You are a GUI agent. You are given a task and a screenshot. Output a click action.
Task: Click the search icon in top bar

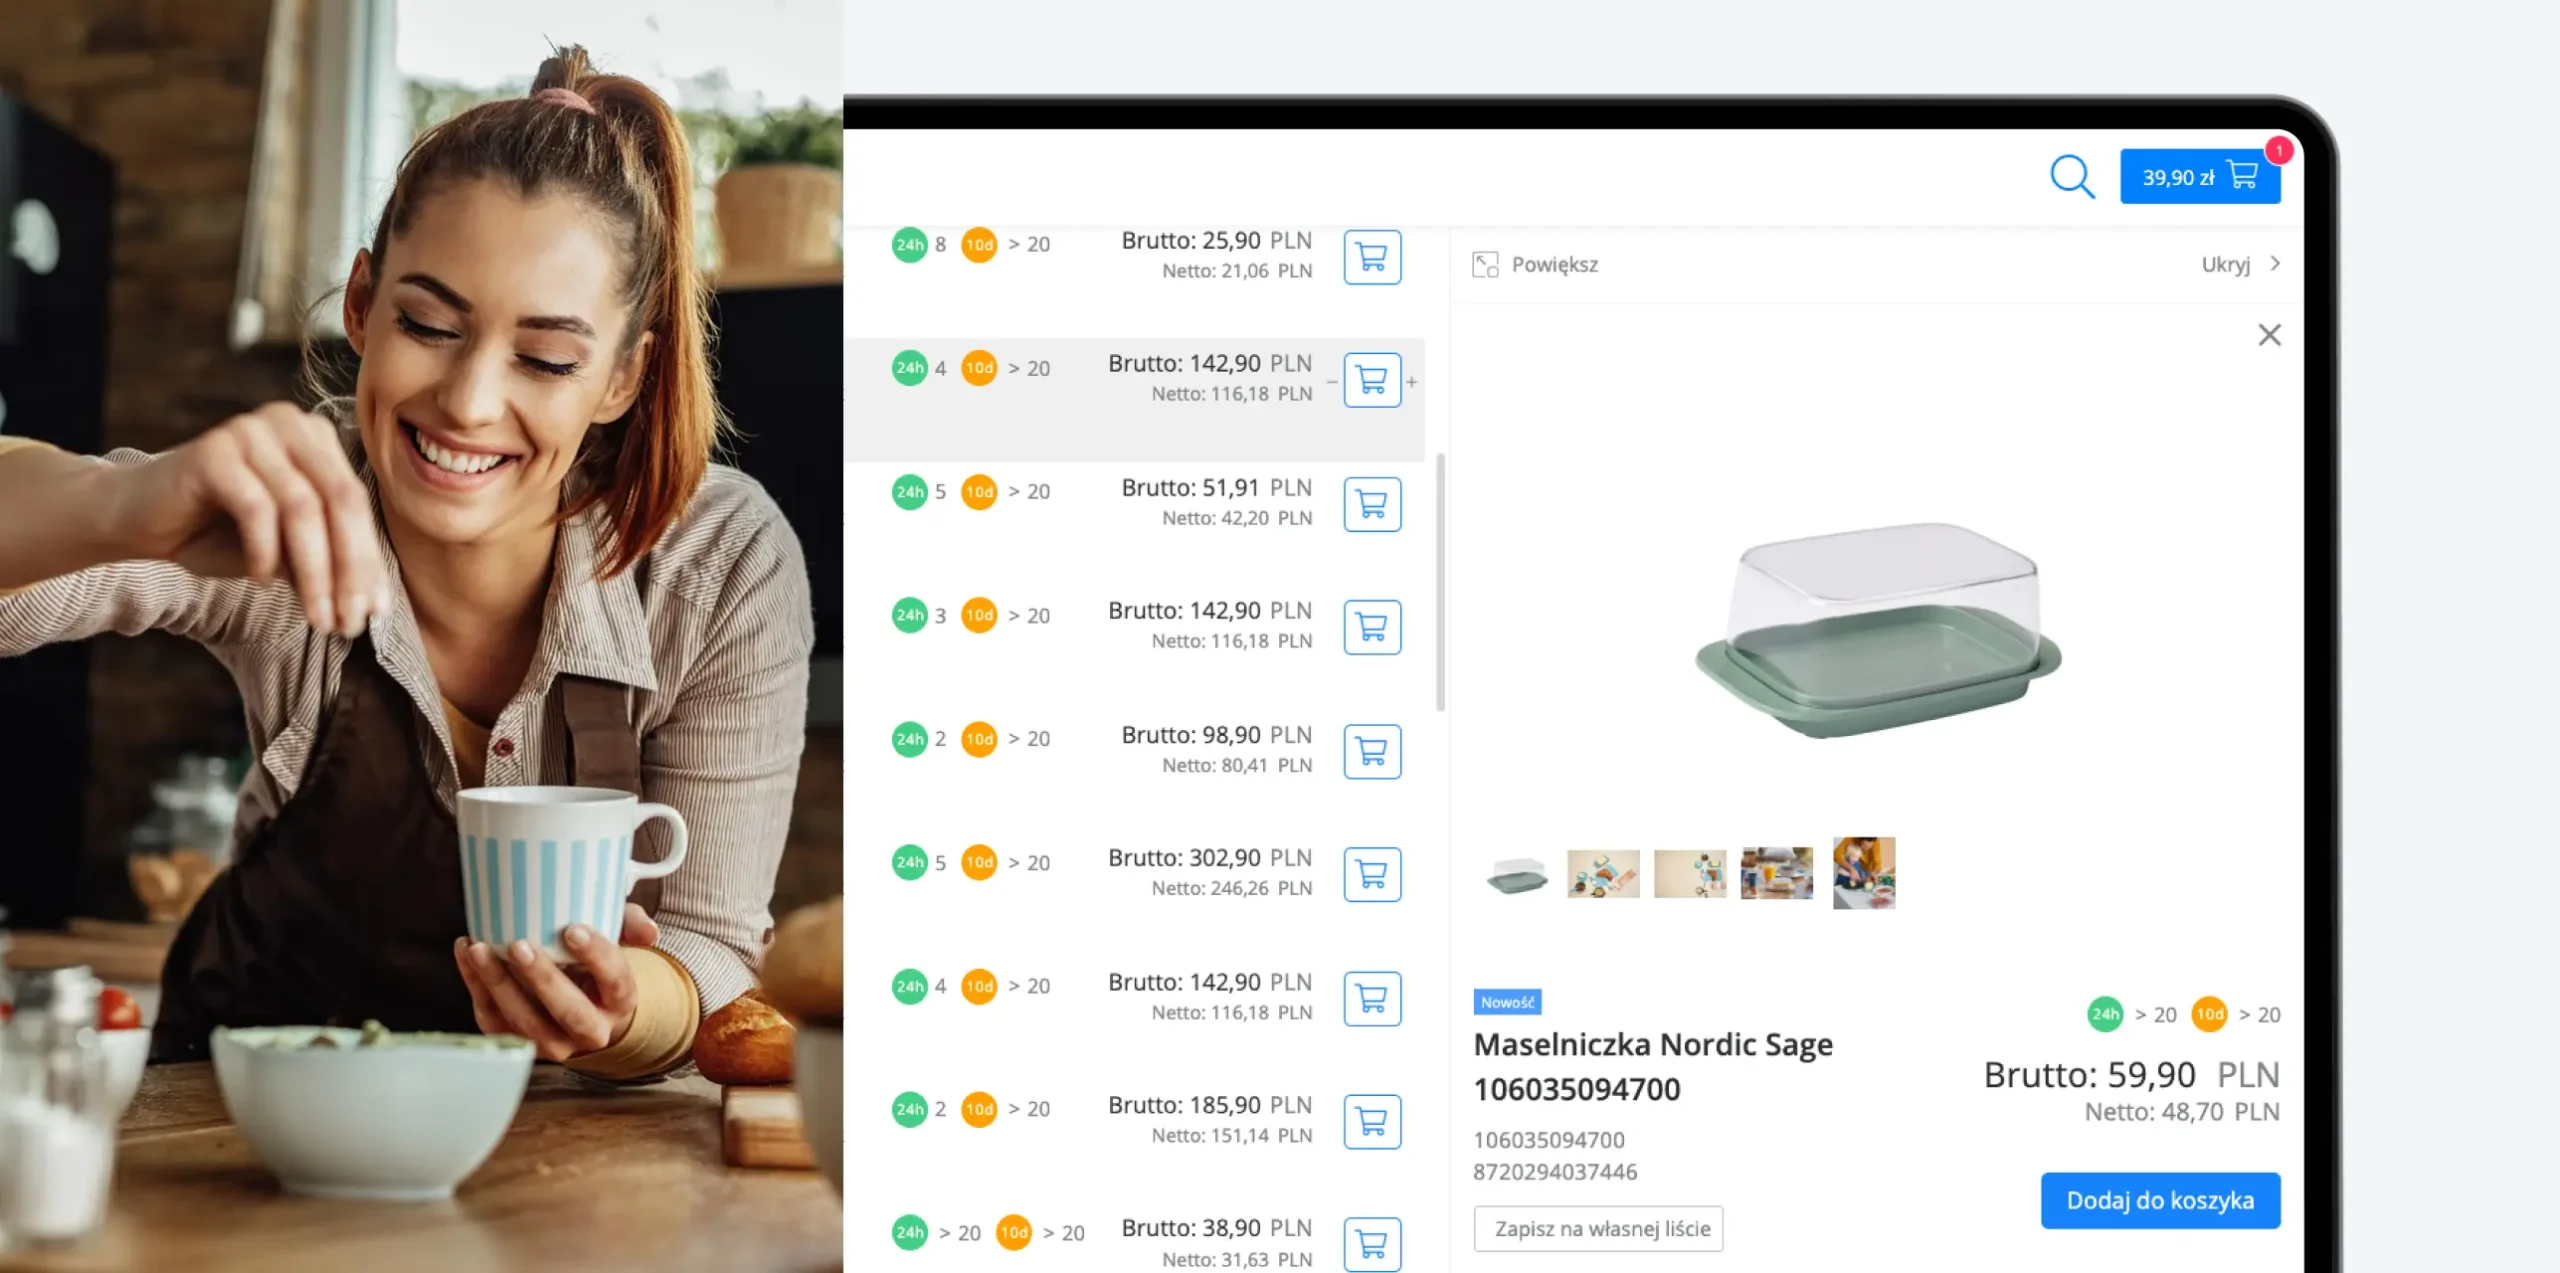[x=2073, y=176]
